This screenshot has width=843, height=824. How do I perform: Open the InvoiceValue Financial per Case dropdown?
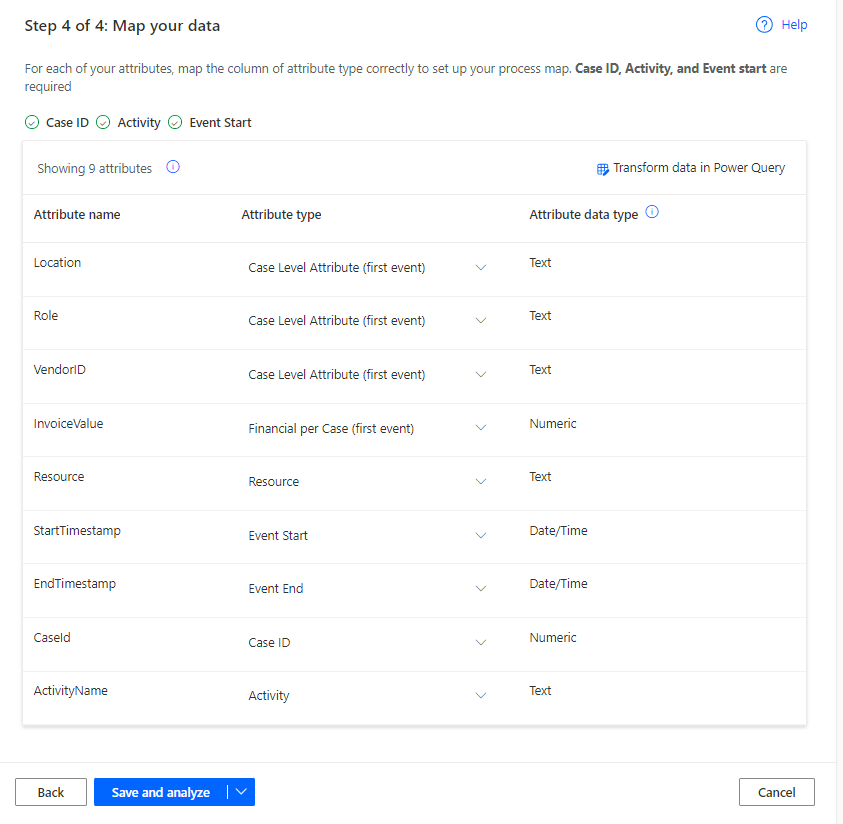(481, 428)
